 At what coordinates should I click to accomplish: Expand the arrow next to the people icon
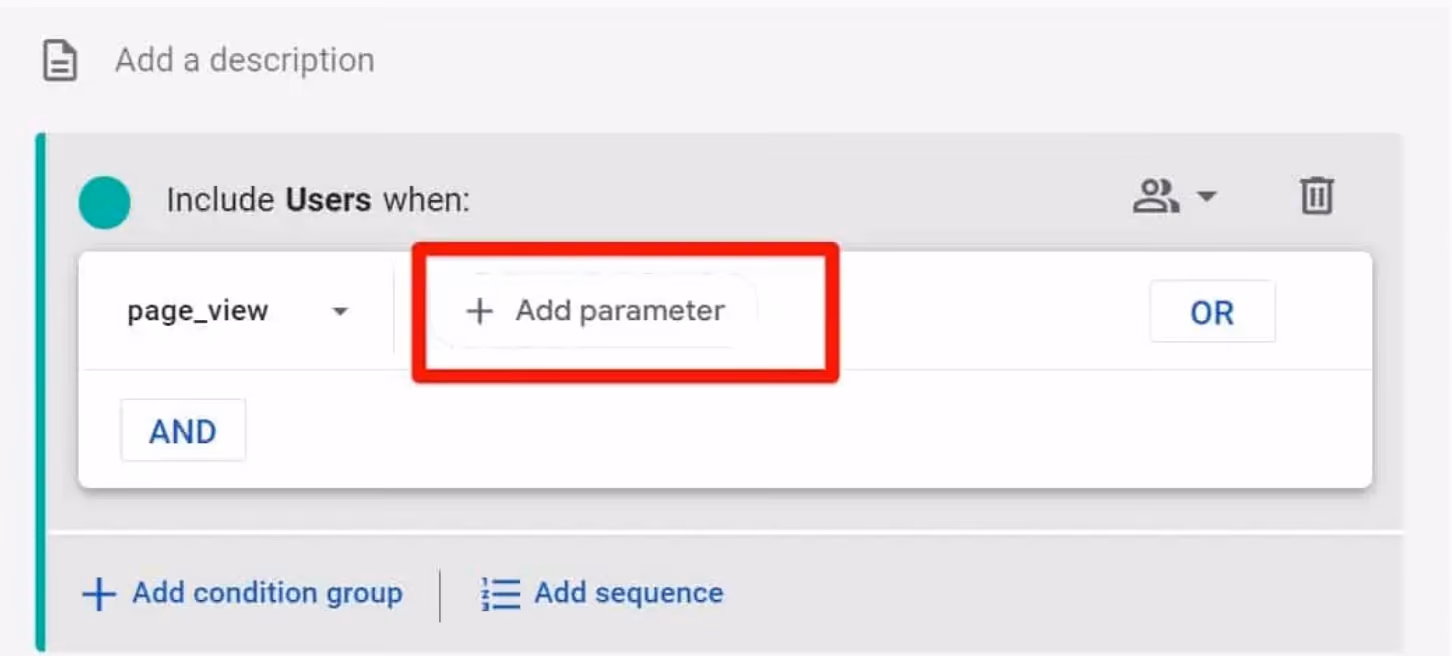(1207, 196)
